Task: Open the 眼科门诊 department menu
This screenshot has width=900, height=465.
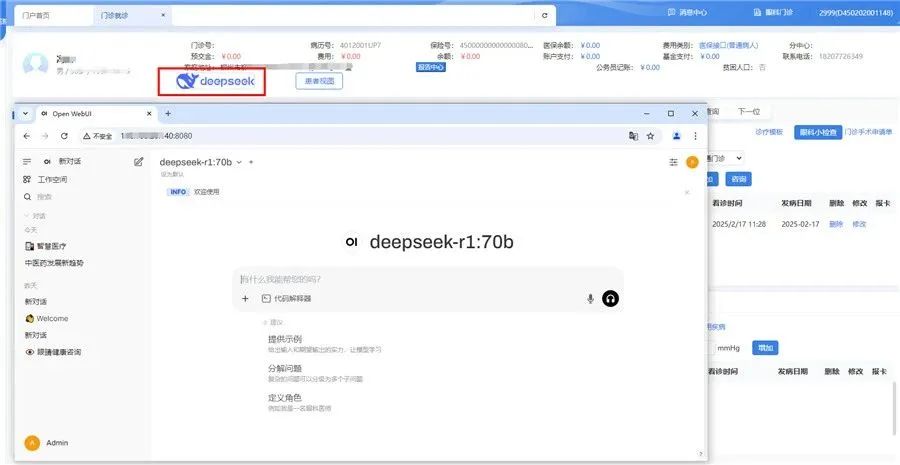Action: point(773,12)
